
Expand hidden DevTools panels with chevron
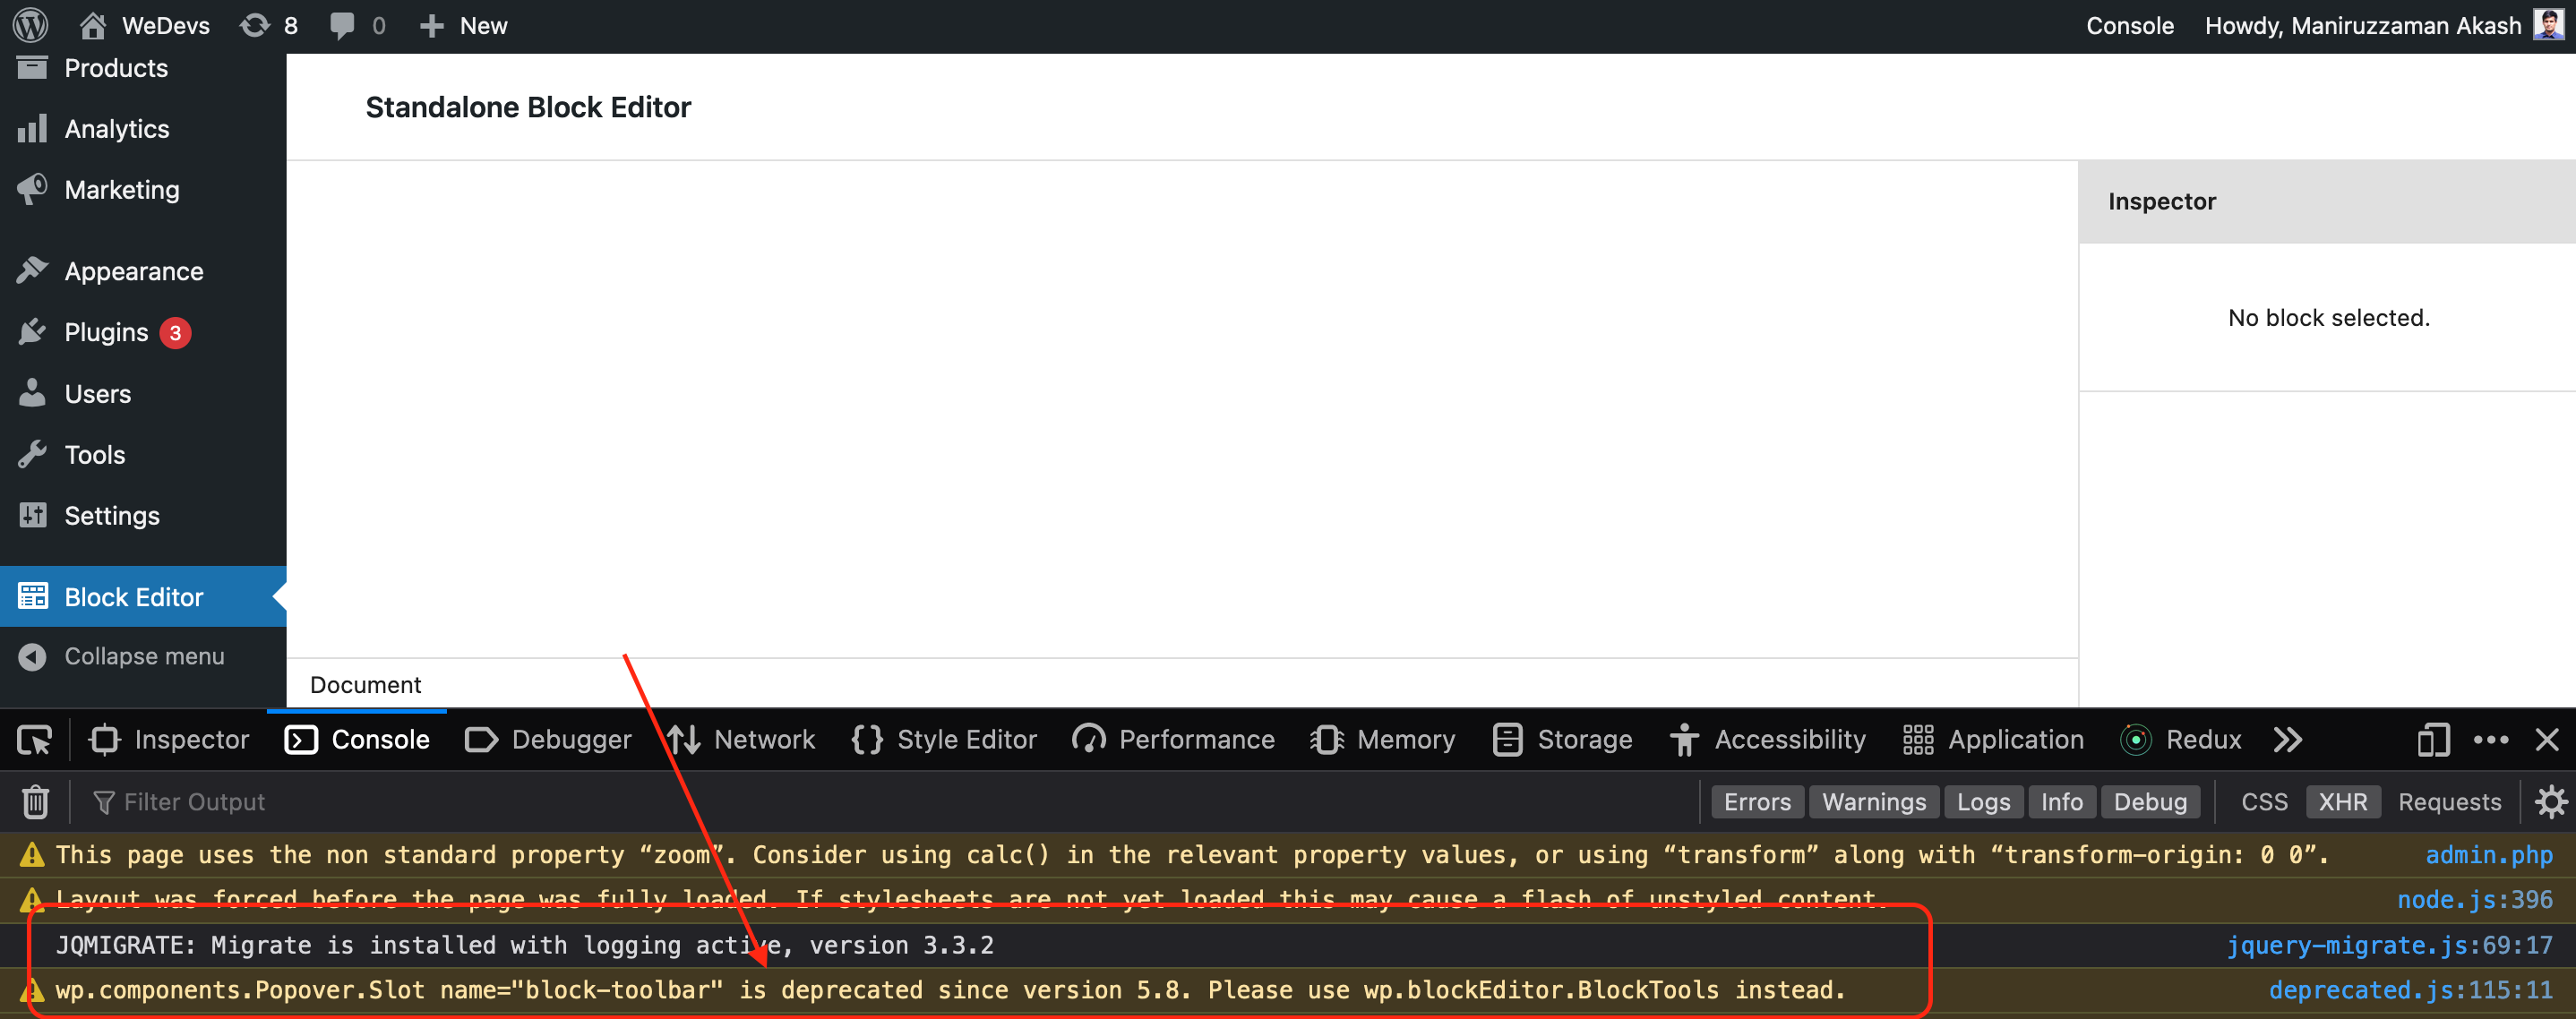(x=2287, y=739)
